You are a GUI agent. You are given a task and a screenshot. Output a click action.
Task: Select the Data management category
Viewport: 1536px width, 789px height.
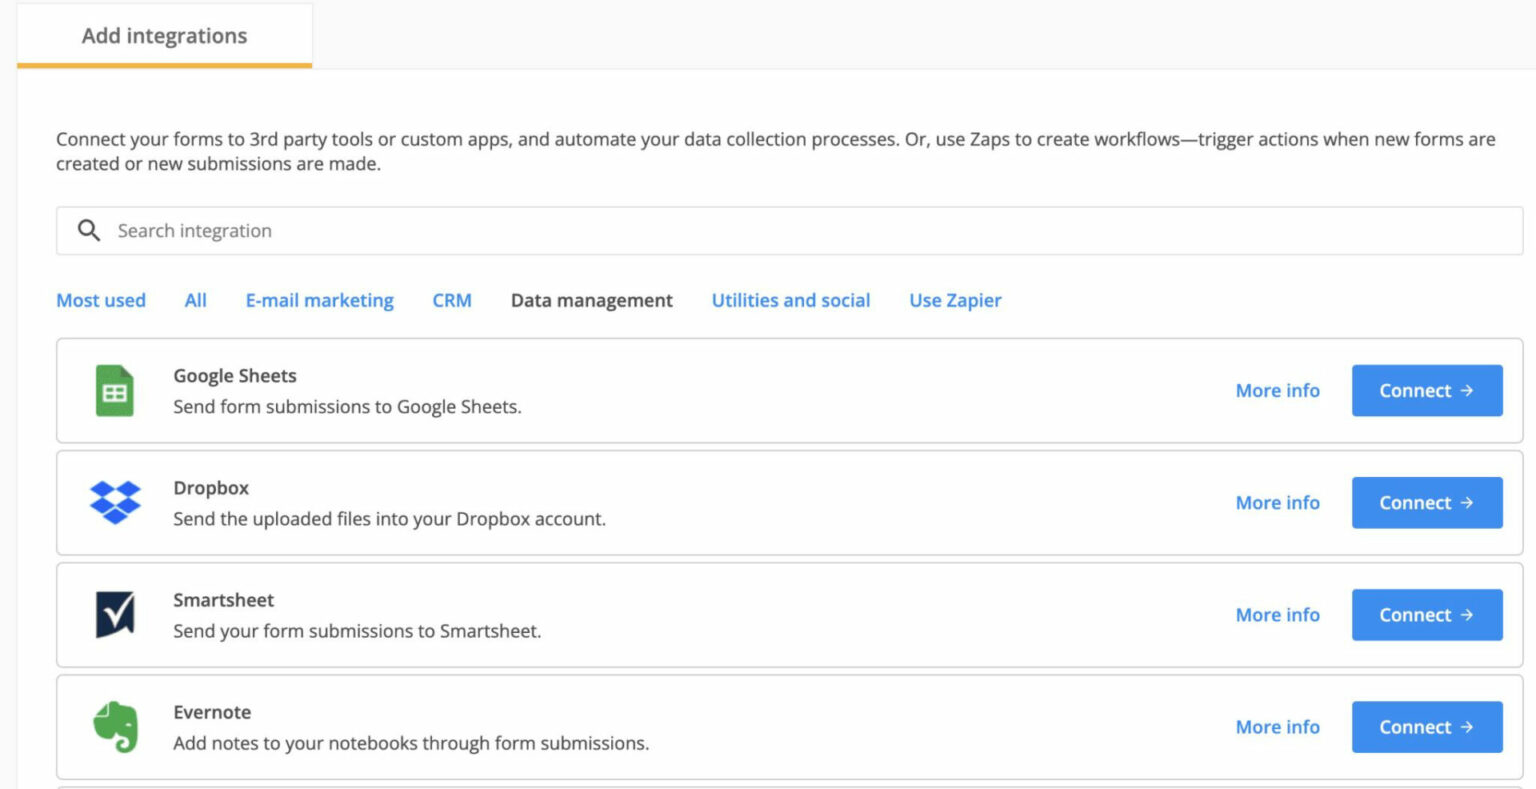591,300
